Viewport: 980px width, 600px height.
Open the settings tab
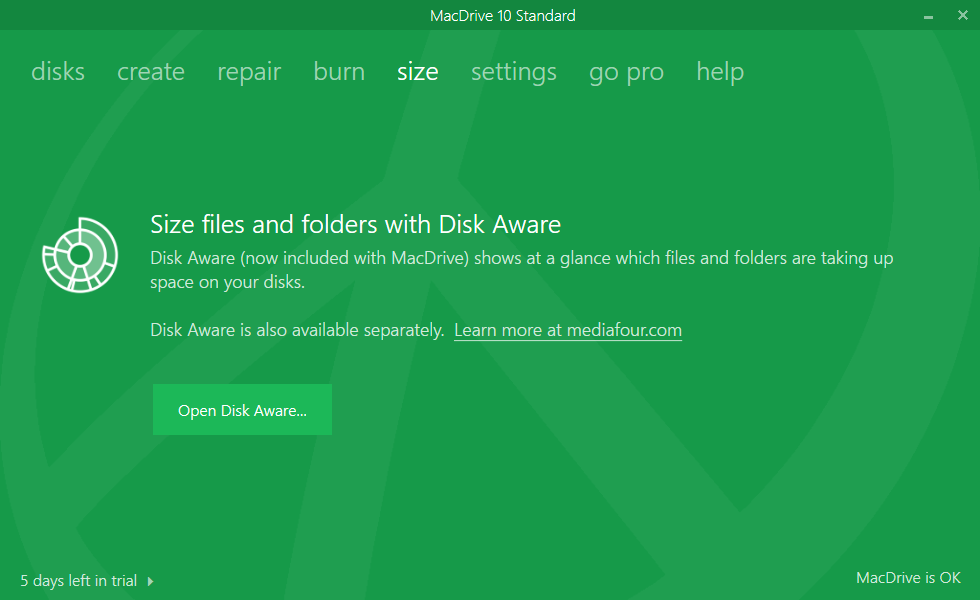pos(514,72)
